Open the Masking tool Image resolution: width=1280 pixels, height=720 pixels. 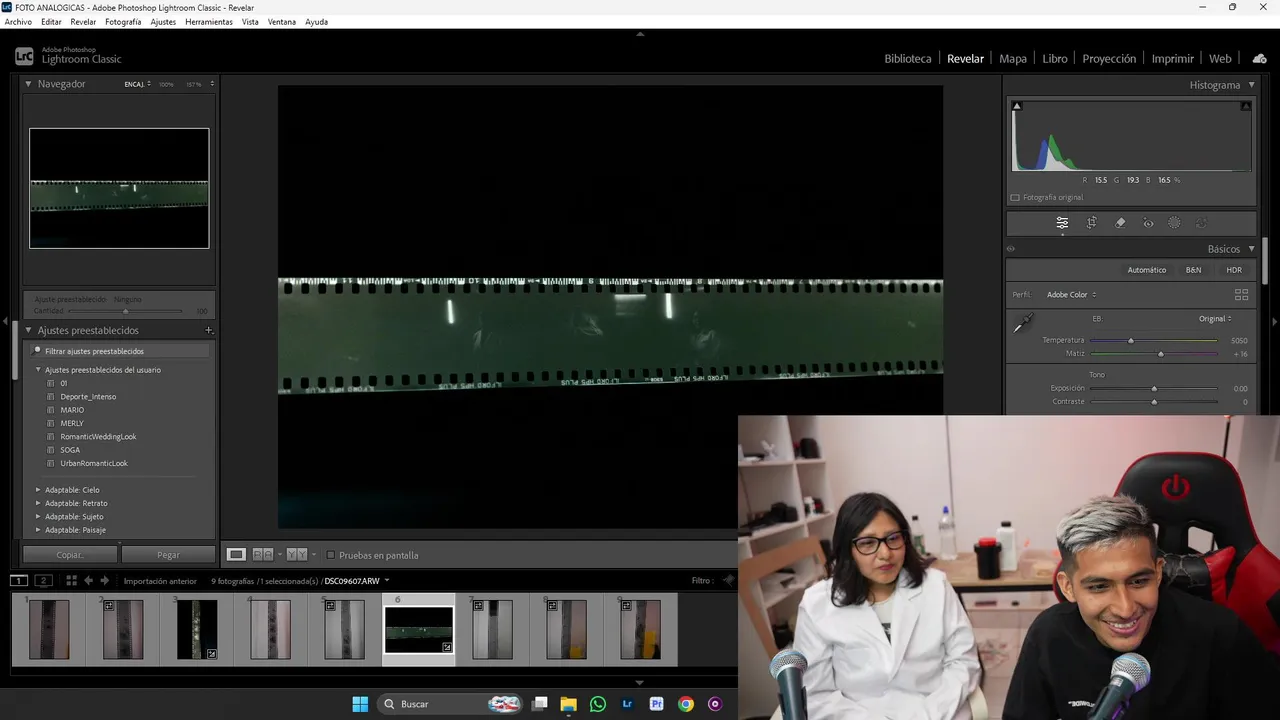tap(1174, 223)
